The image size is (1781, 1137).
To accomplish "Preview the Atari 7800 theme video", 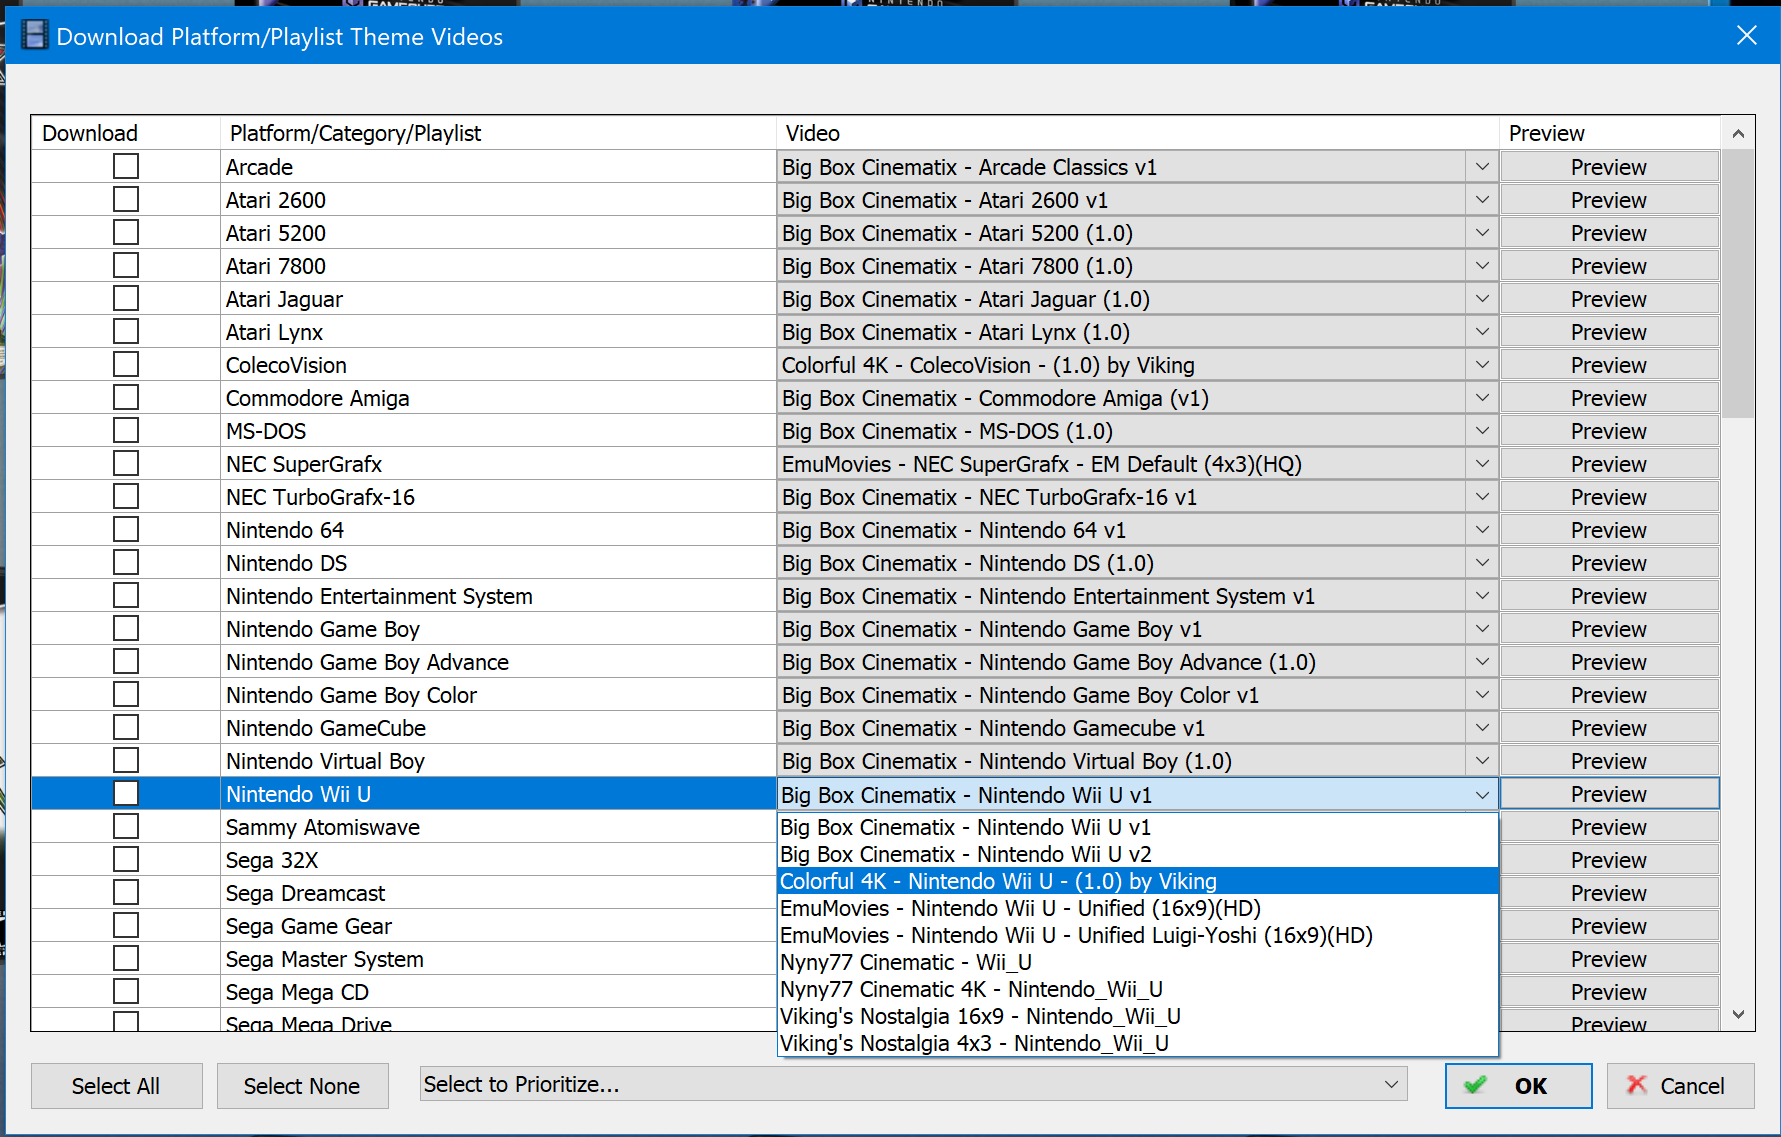I will coord(1609,266).
